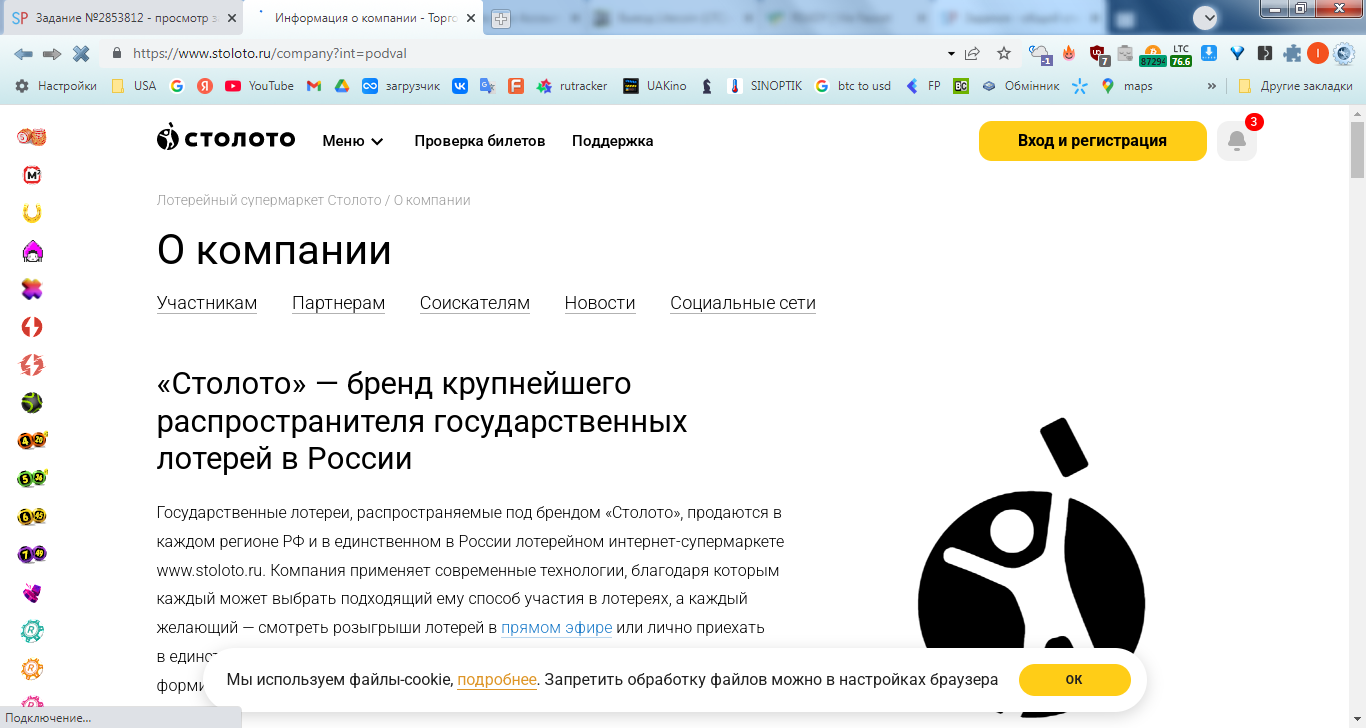The image size is (1366, 728).
Task: Open the 4 из 20 lottery icon
Action: [x=32, y=441]
